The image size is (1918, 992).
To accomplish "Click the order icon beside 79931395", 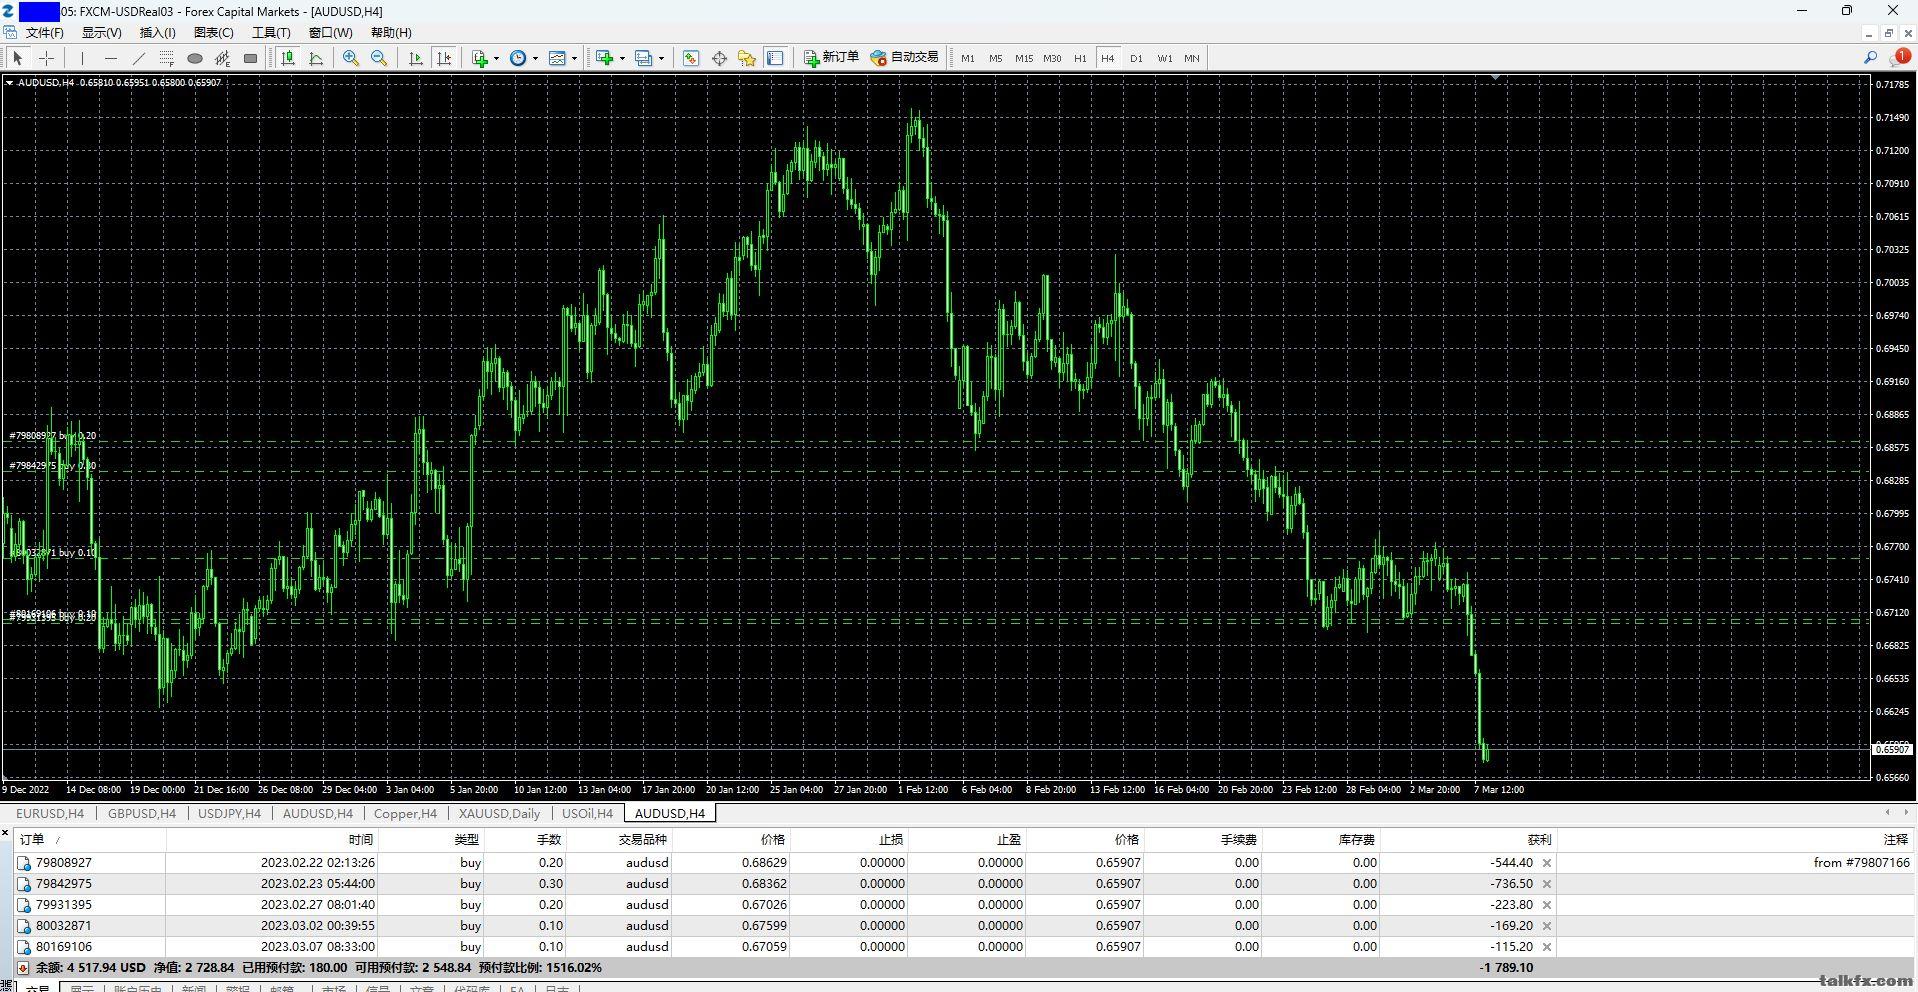I will pyautogui.click(x=24, y=905).
